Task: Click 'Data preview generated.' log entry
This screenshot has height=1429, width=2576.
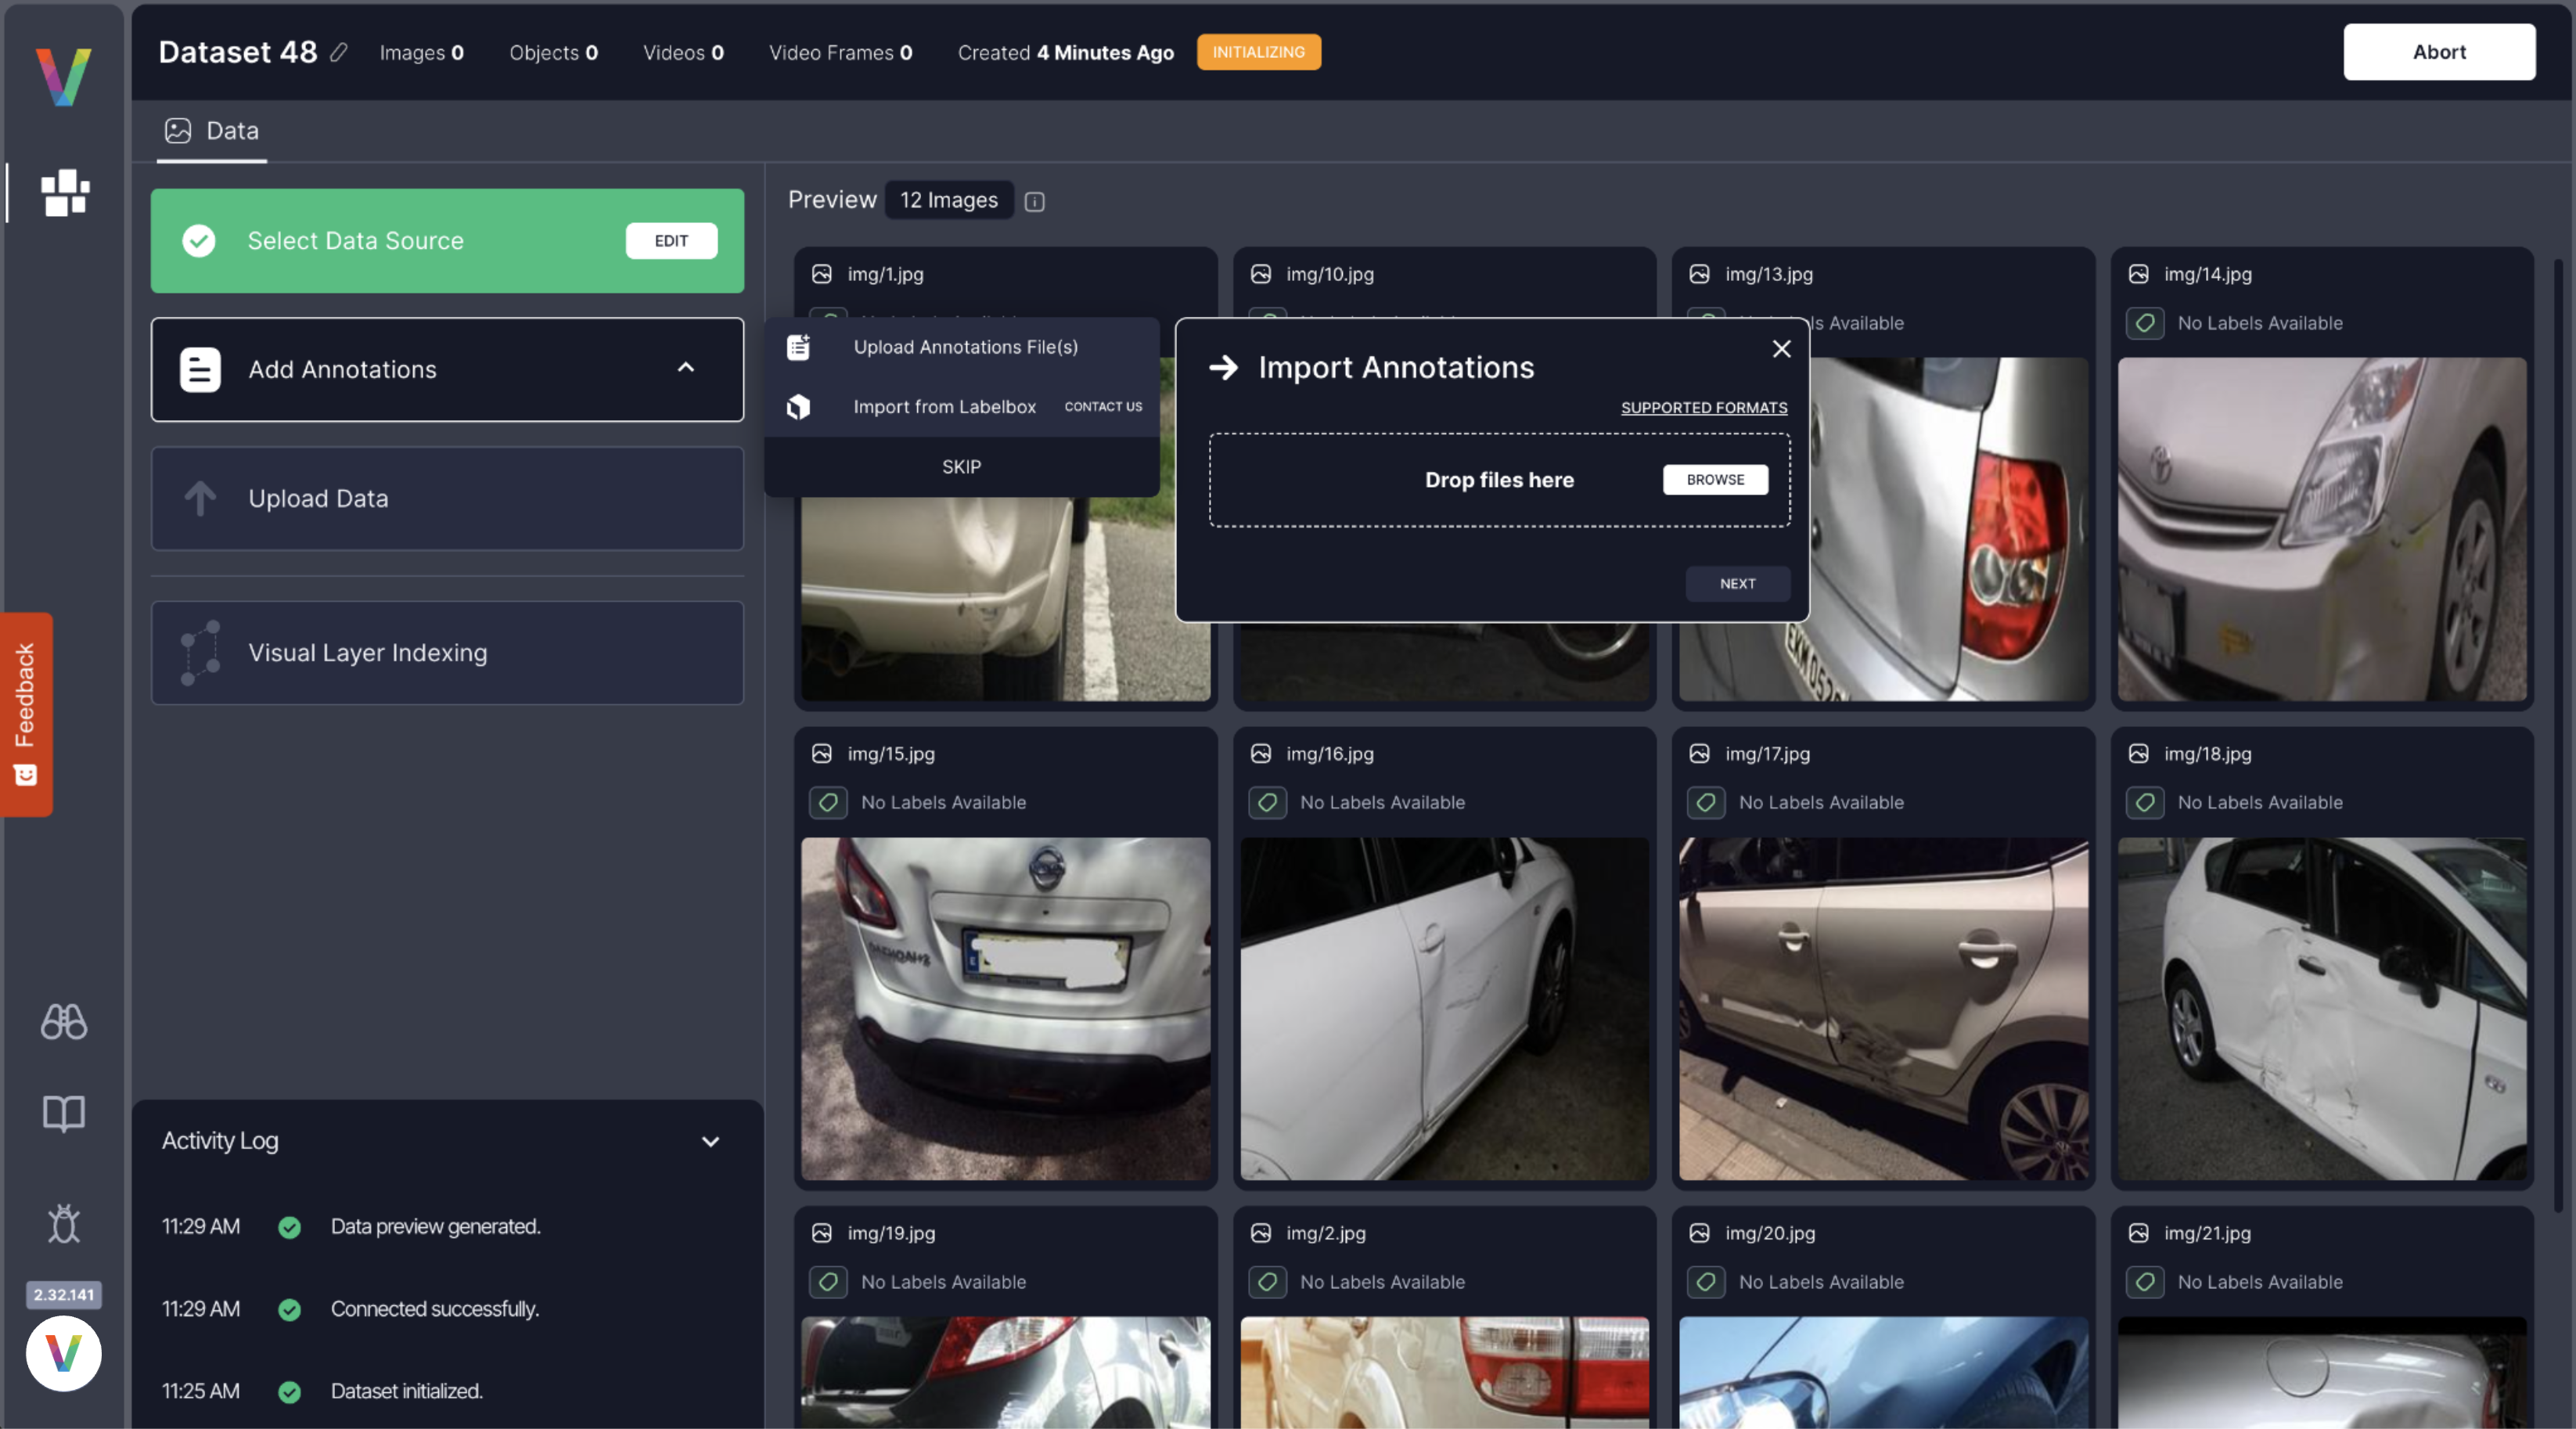Action: point(435,1226)
